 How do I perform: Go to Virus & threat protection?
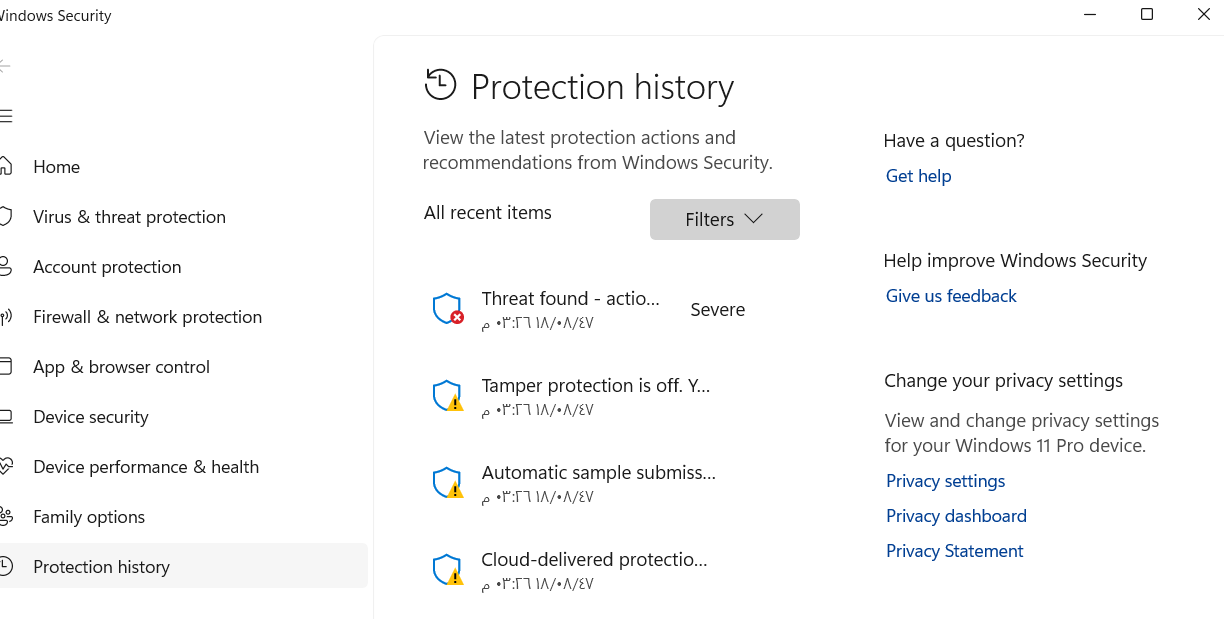129,217
